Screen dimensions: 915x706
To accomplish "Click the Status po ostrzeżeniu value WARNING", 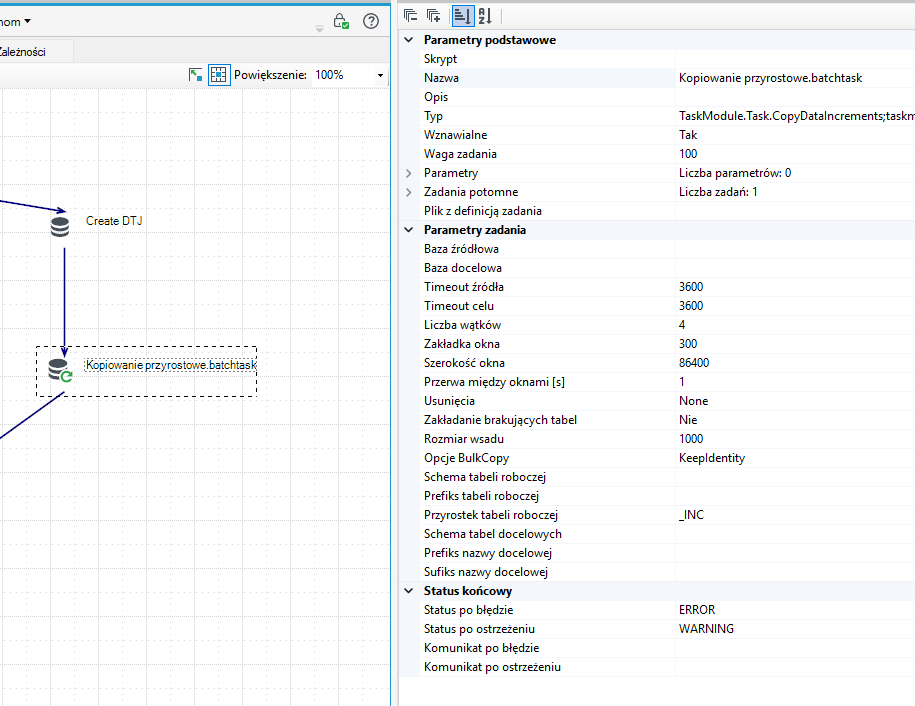I will 706,629.
